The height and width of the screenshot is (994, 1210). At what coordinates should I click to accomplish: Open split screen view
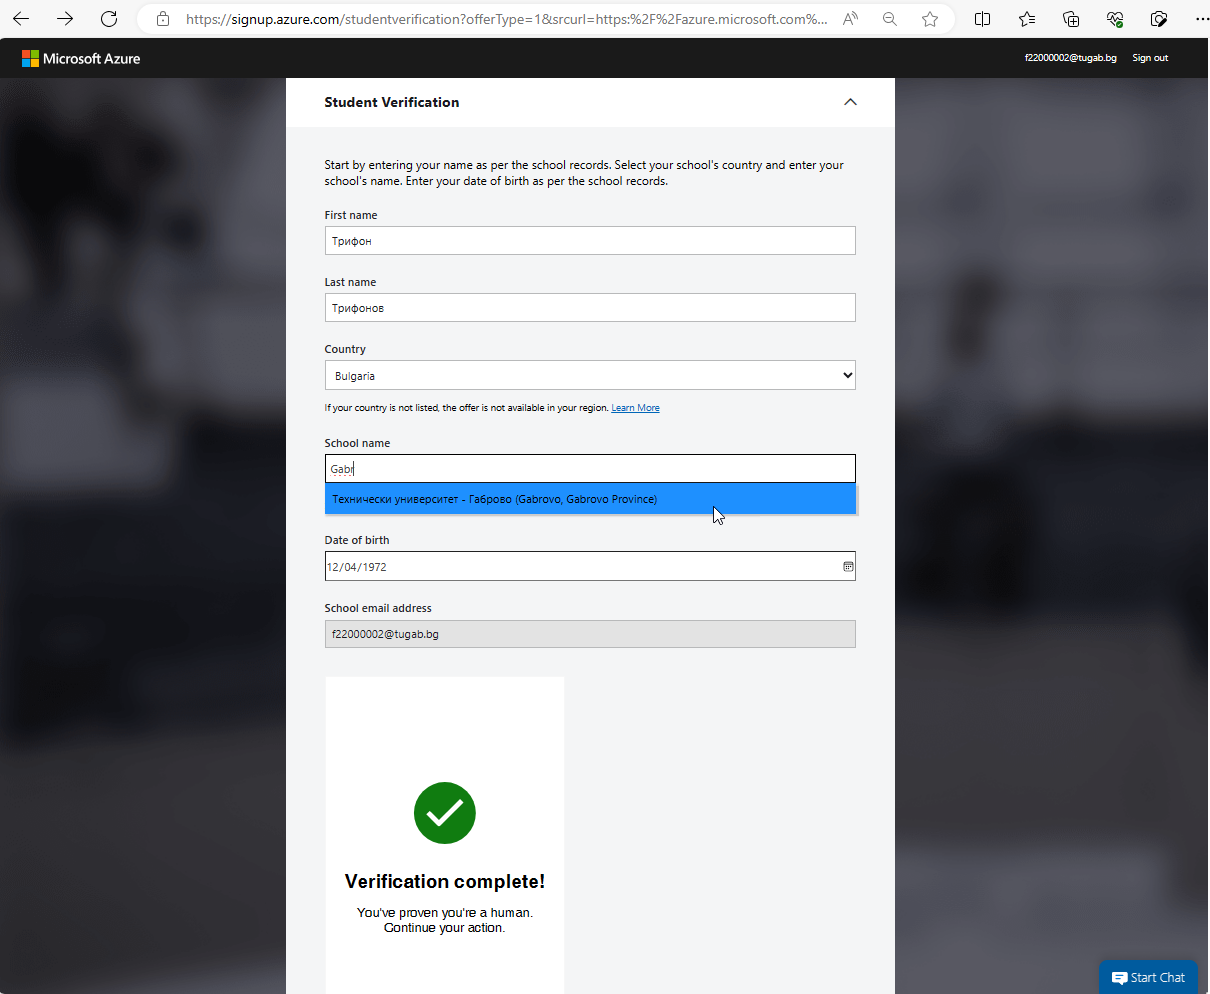[x=983, y=19]
